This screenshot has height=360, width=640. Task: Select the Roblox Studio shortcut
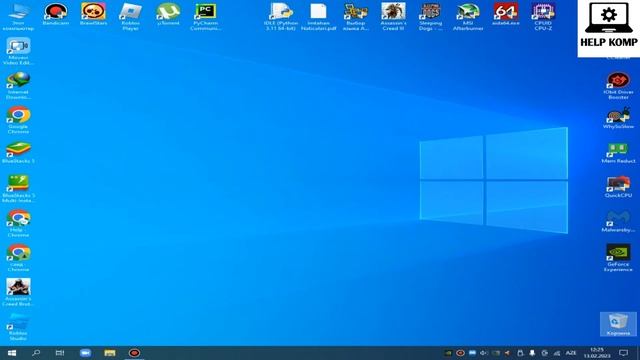click(x=18, y=327)
